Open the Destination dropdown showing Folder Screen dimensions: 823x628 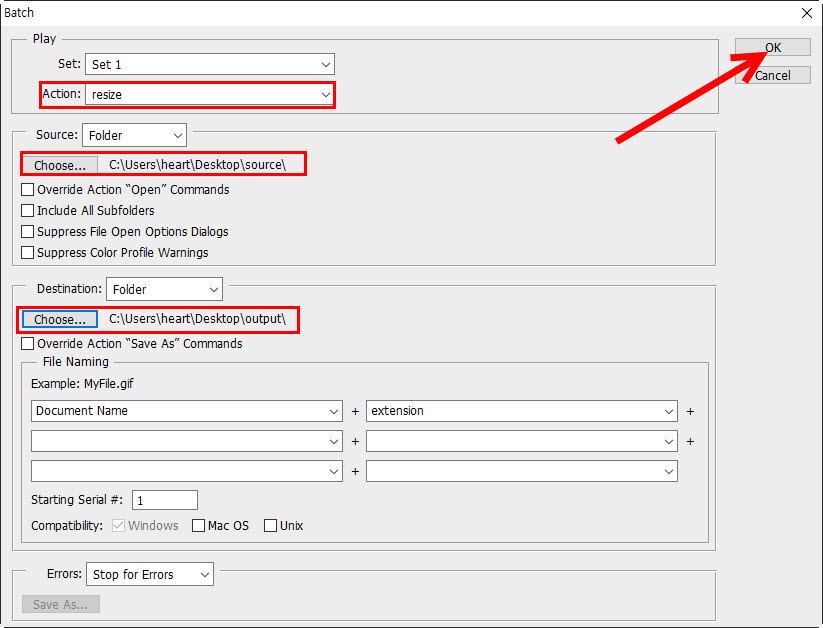(164, 289)
